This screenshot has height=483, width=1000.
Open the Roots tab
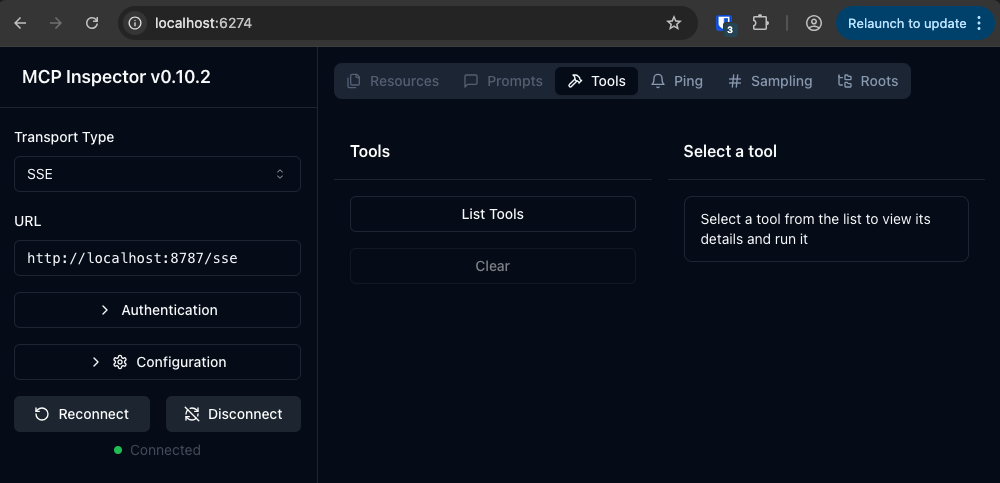click(x=867, y=81)
